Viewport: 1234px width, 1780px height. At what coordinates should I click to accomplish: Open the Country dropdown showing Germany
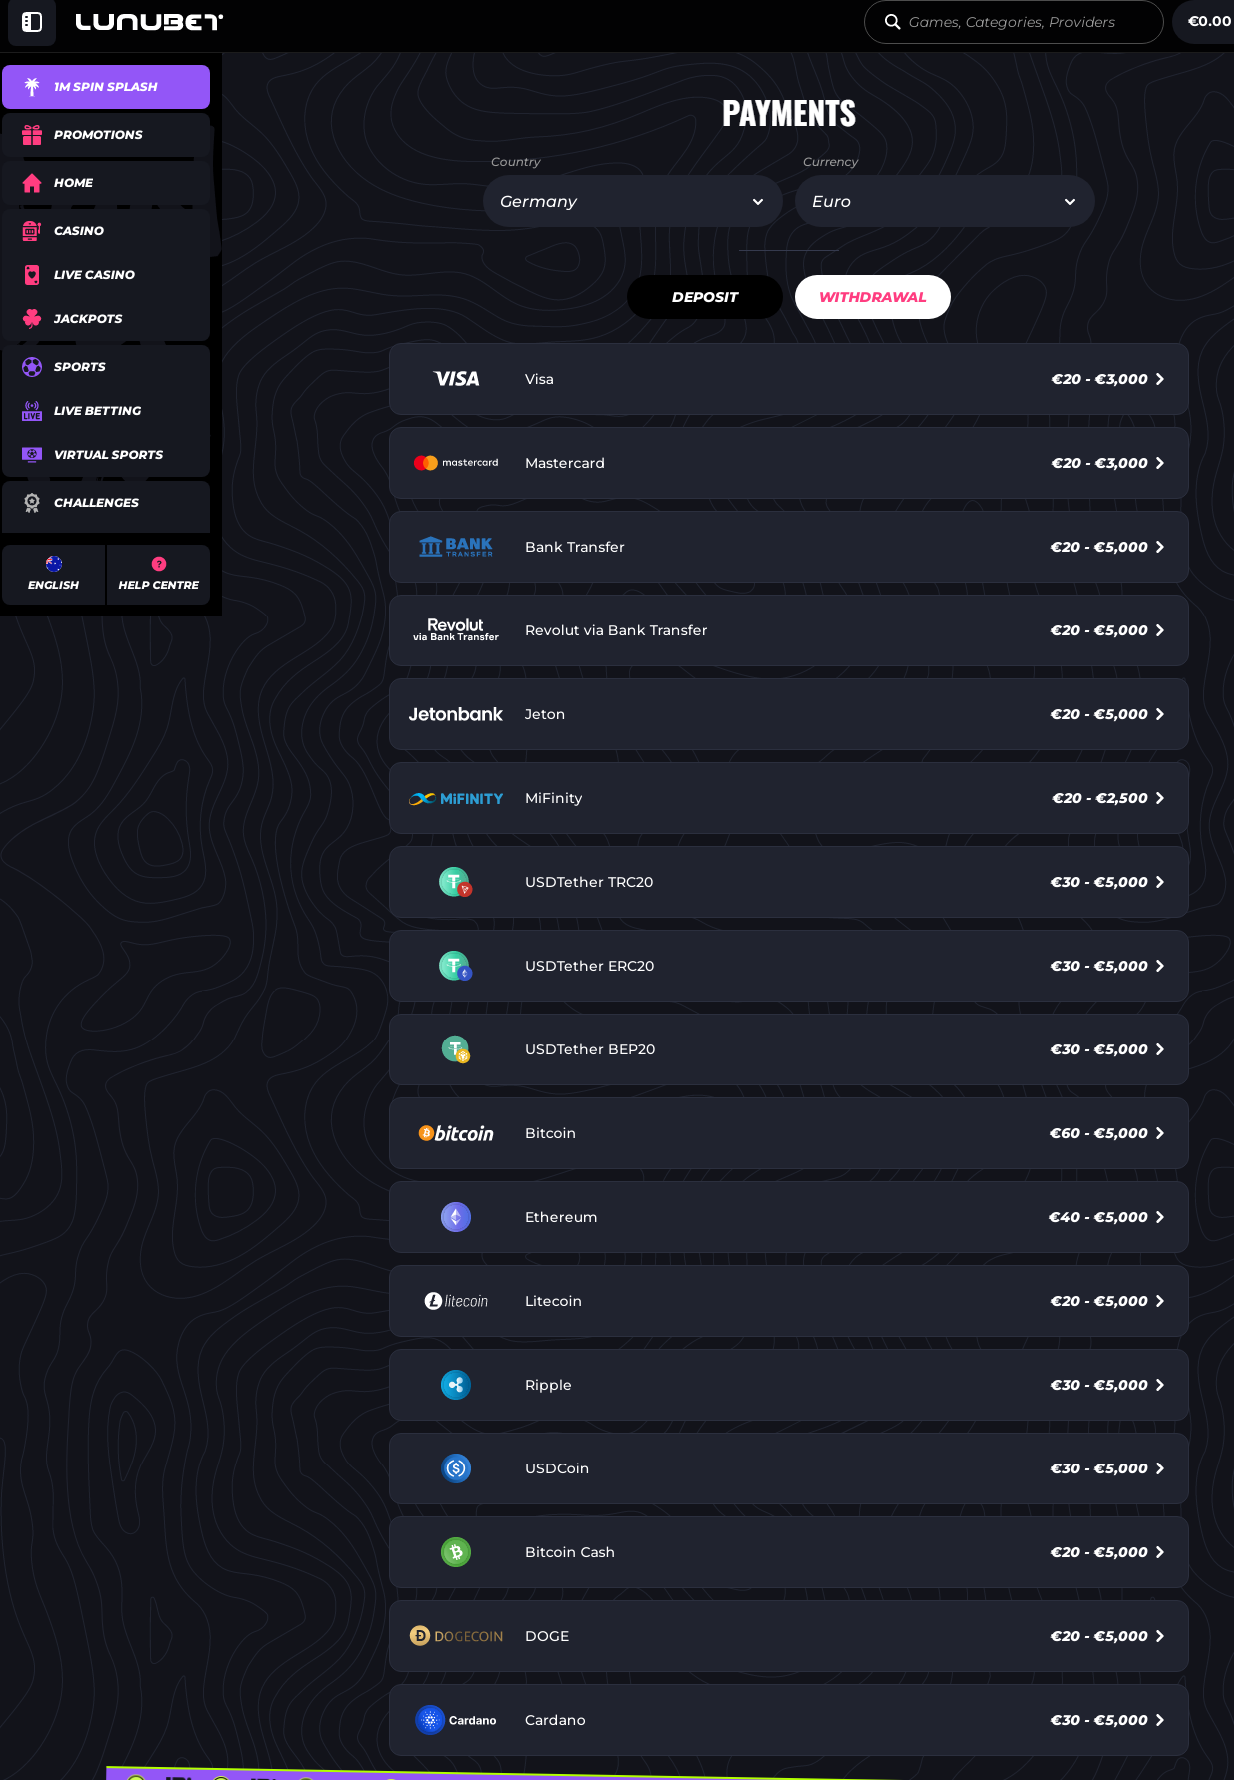pyautogui.click(x=633, y=201)
